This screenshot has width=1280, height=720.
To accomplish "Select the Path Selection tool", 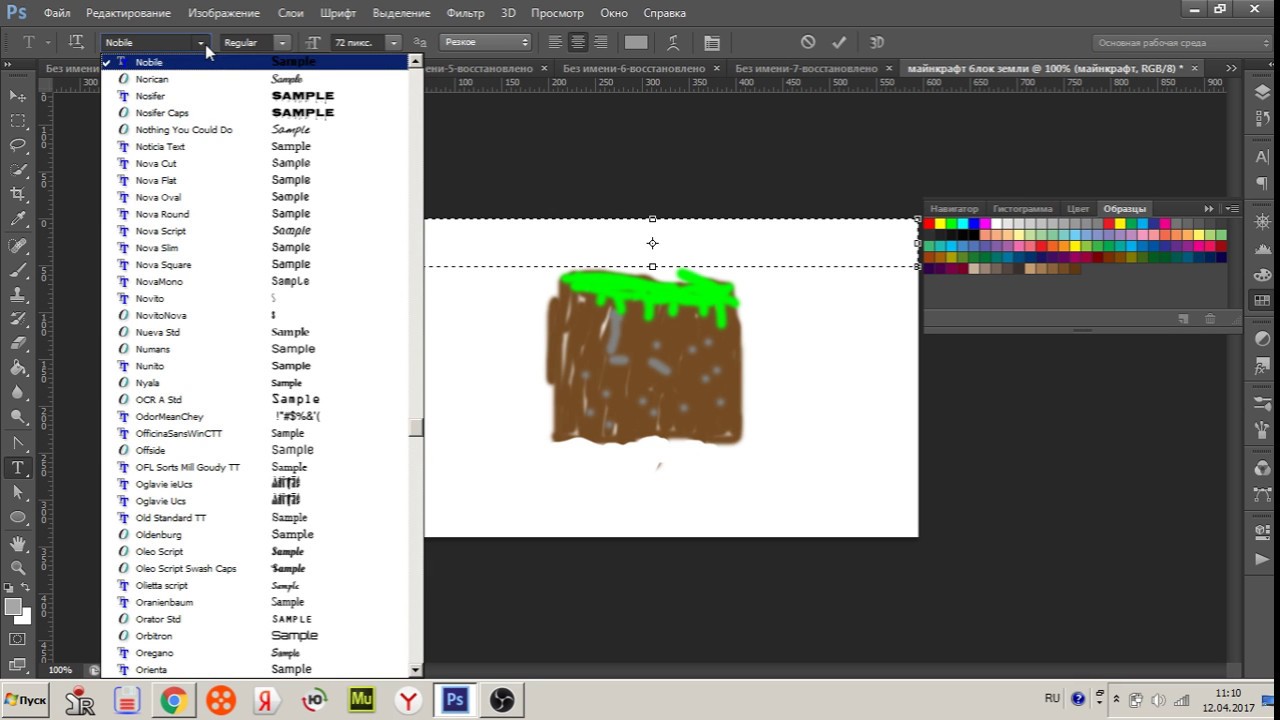I will point(18,493).
